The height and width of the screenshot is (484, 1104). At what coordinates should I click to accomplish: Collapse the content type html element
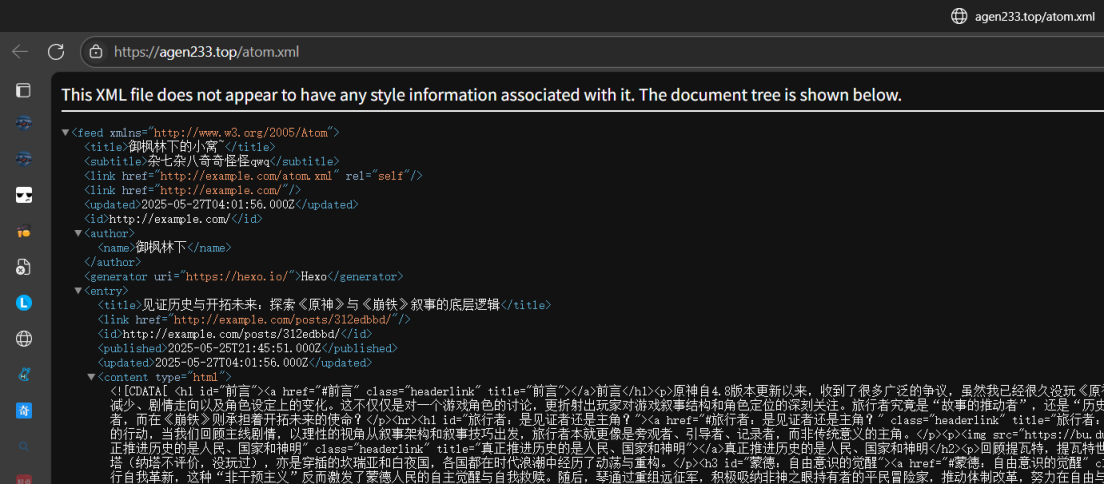tap(91, 377)
